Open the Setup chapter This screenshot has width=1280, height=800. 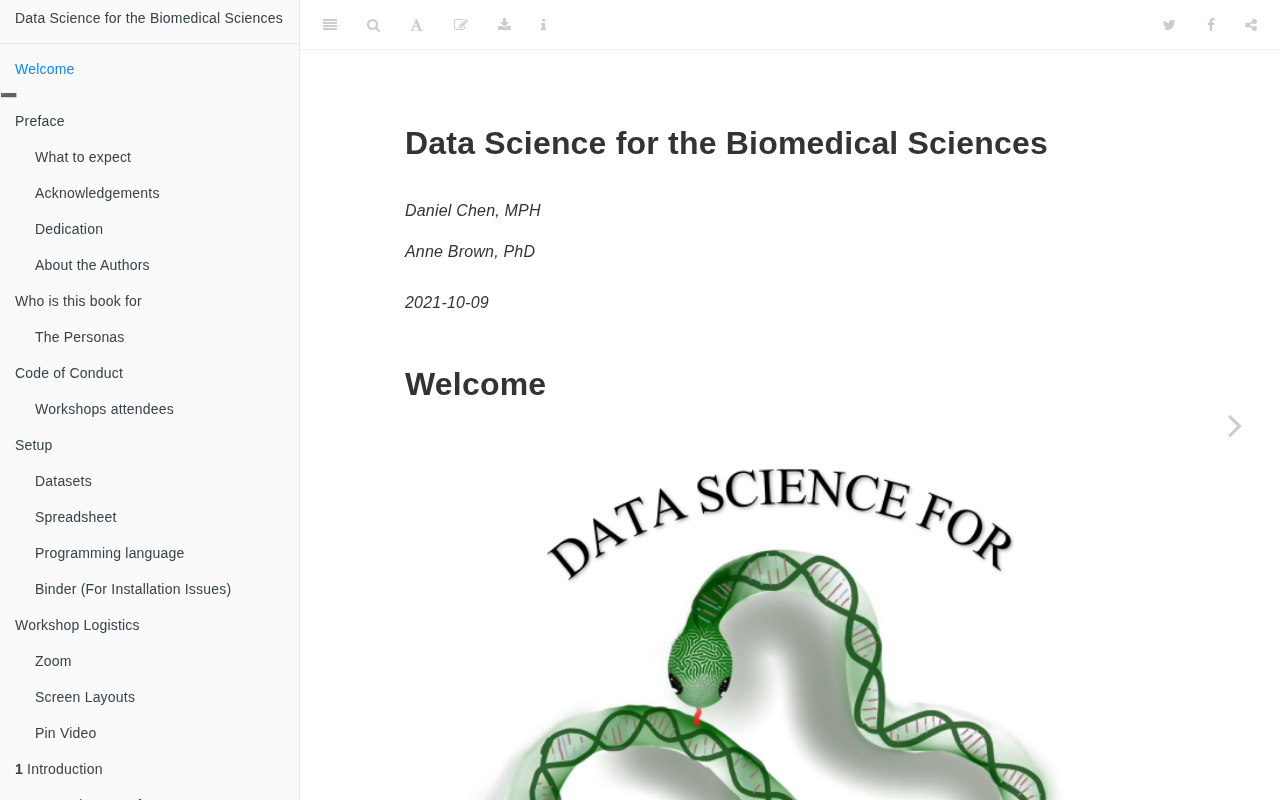tap(34, 445)
